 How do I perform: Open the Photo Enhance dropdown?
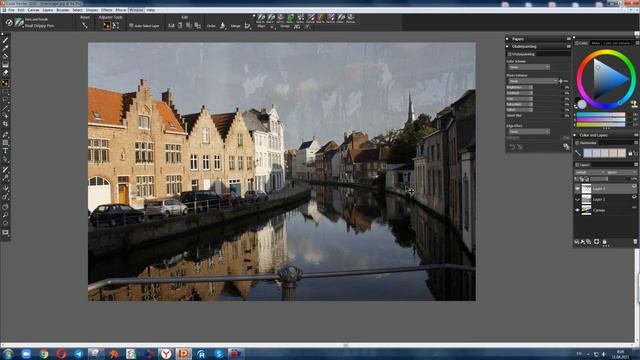pyautogui.click(x=533, y=81)
